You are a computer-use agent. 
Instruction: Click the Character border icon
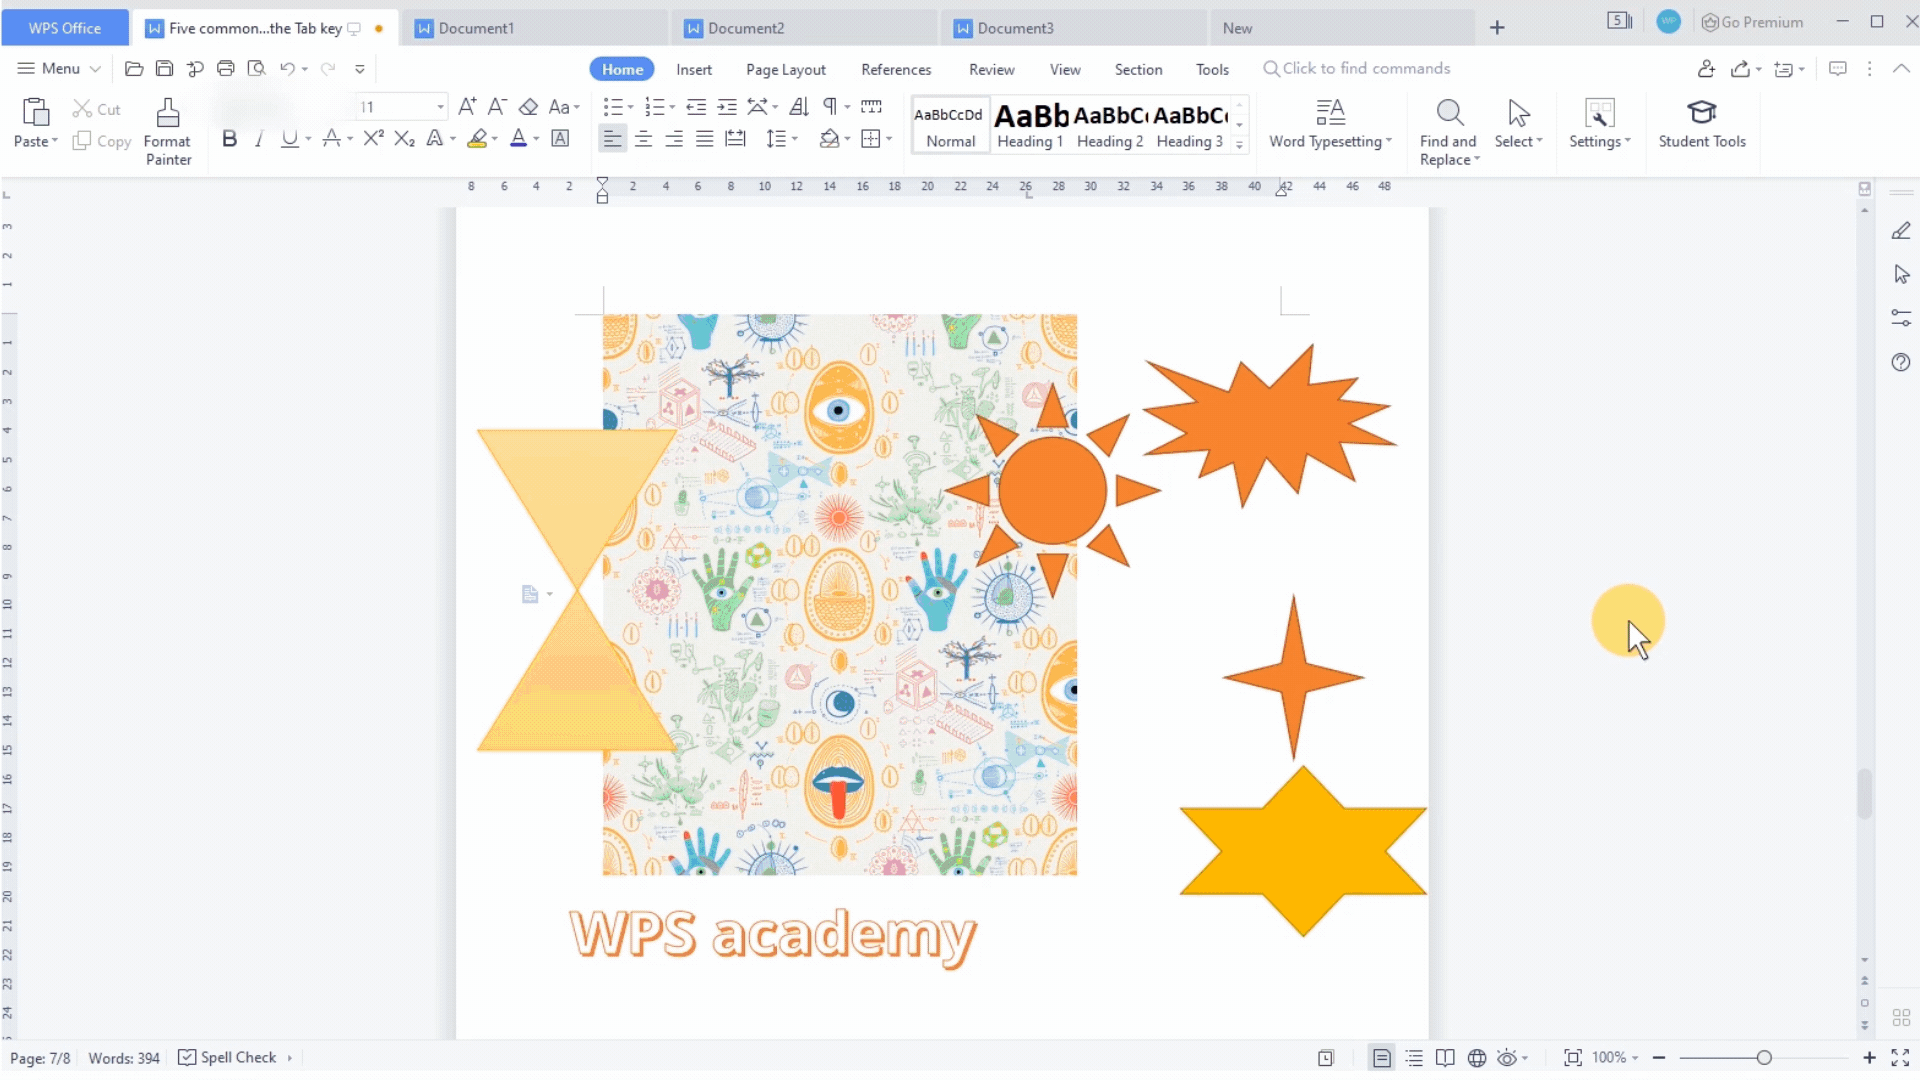pos(561,139)
